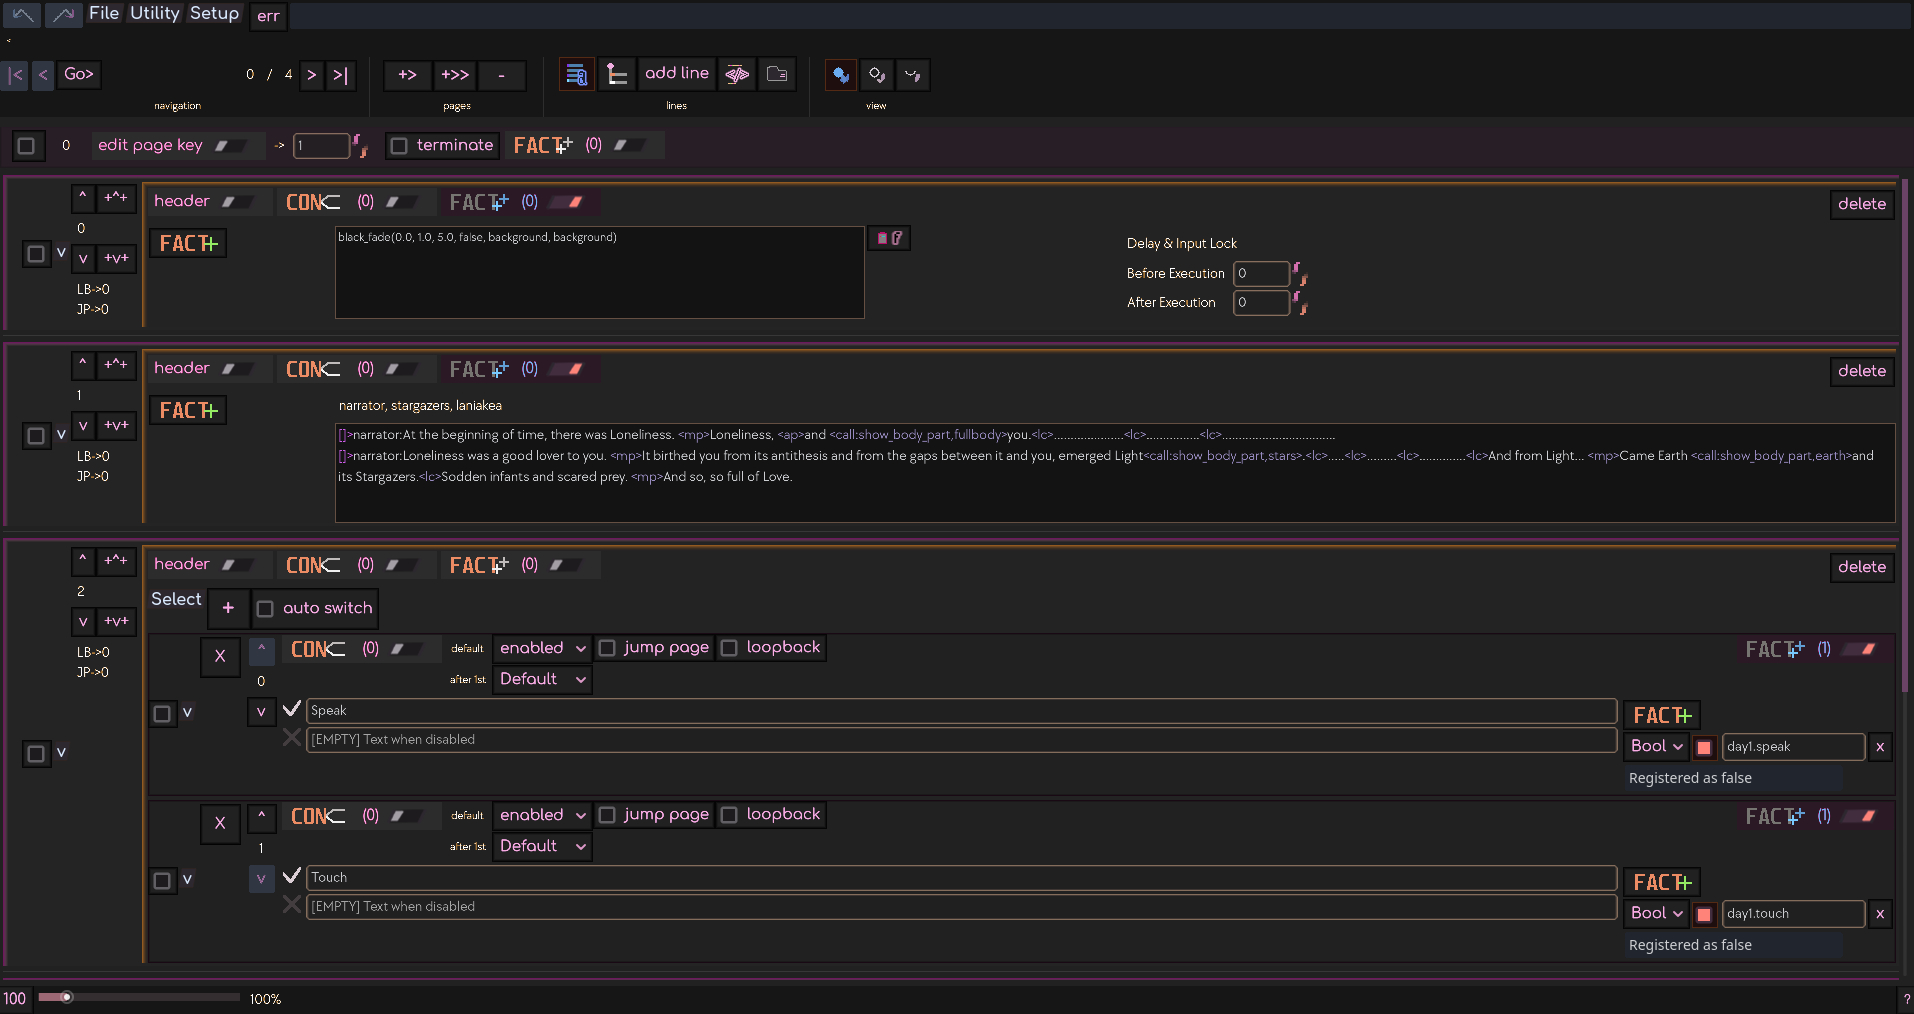1914x1014 pixels.
Task: Jump to the last page
Action: coord(341,75)
